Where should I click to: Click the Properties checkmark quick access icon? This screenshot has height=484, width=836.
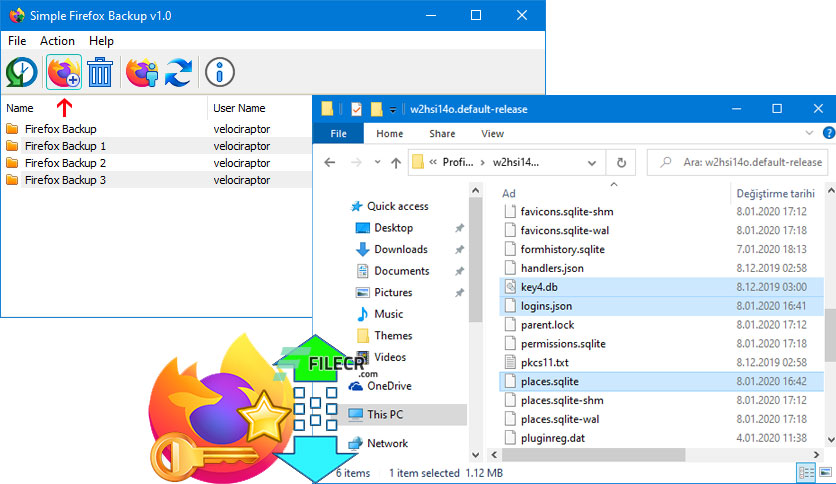pos(356,109)
